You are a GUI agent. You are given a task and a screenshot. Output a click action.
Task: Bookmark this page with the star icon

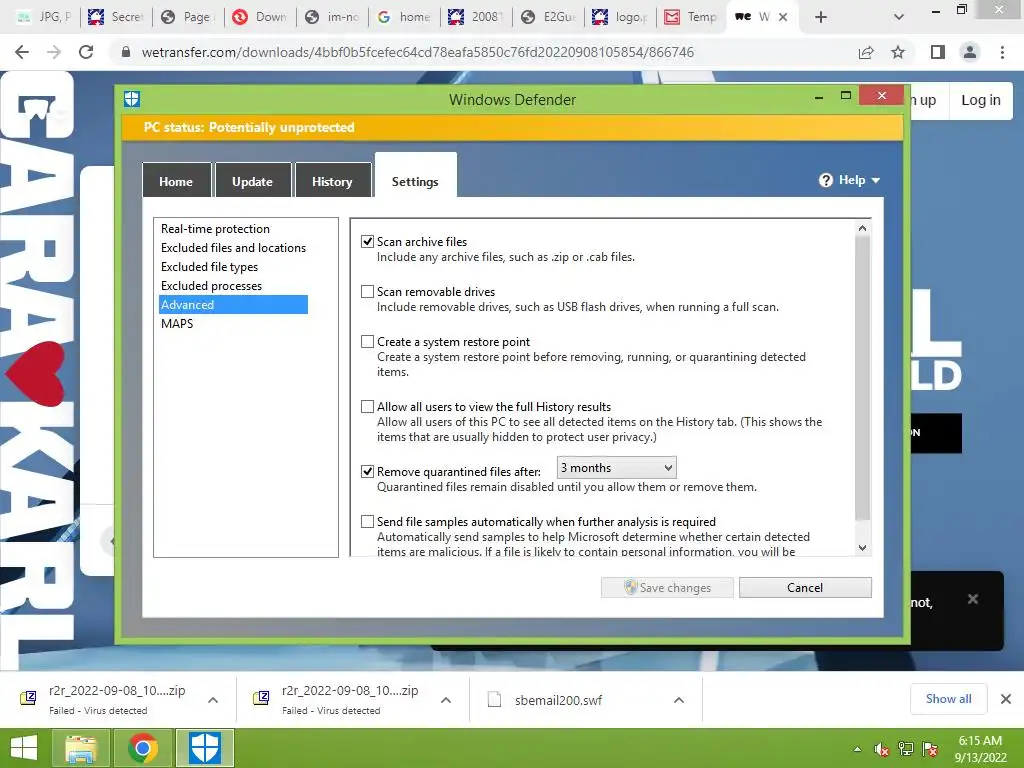pos(898,52)
